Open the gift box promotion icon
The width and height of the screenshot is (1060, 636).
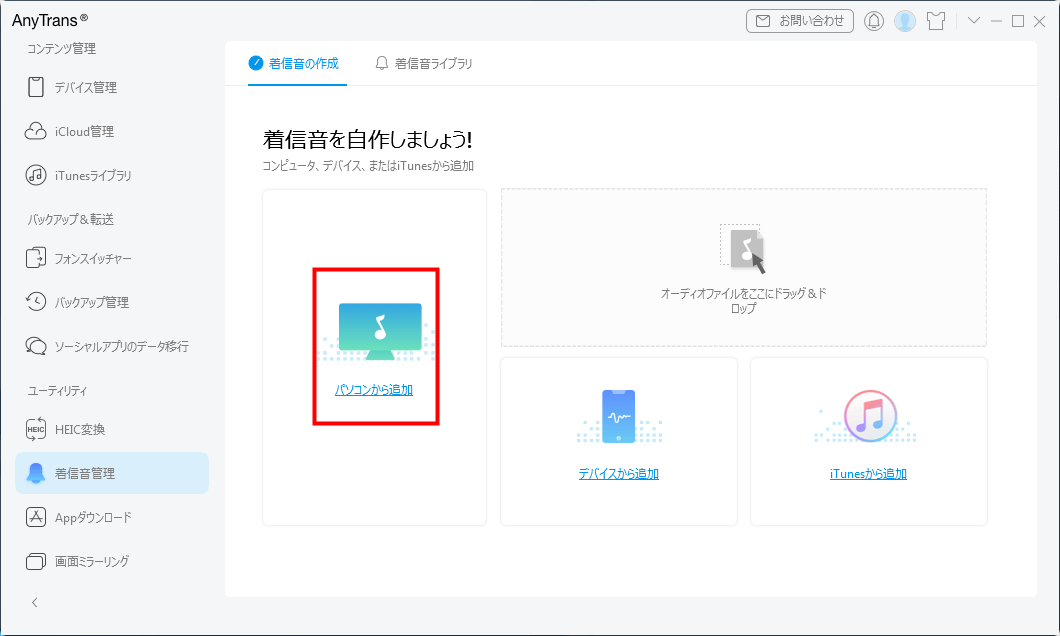coord(936,20)
